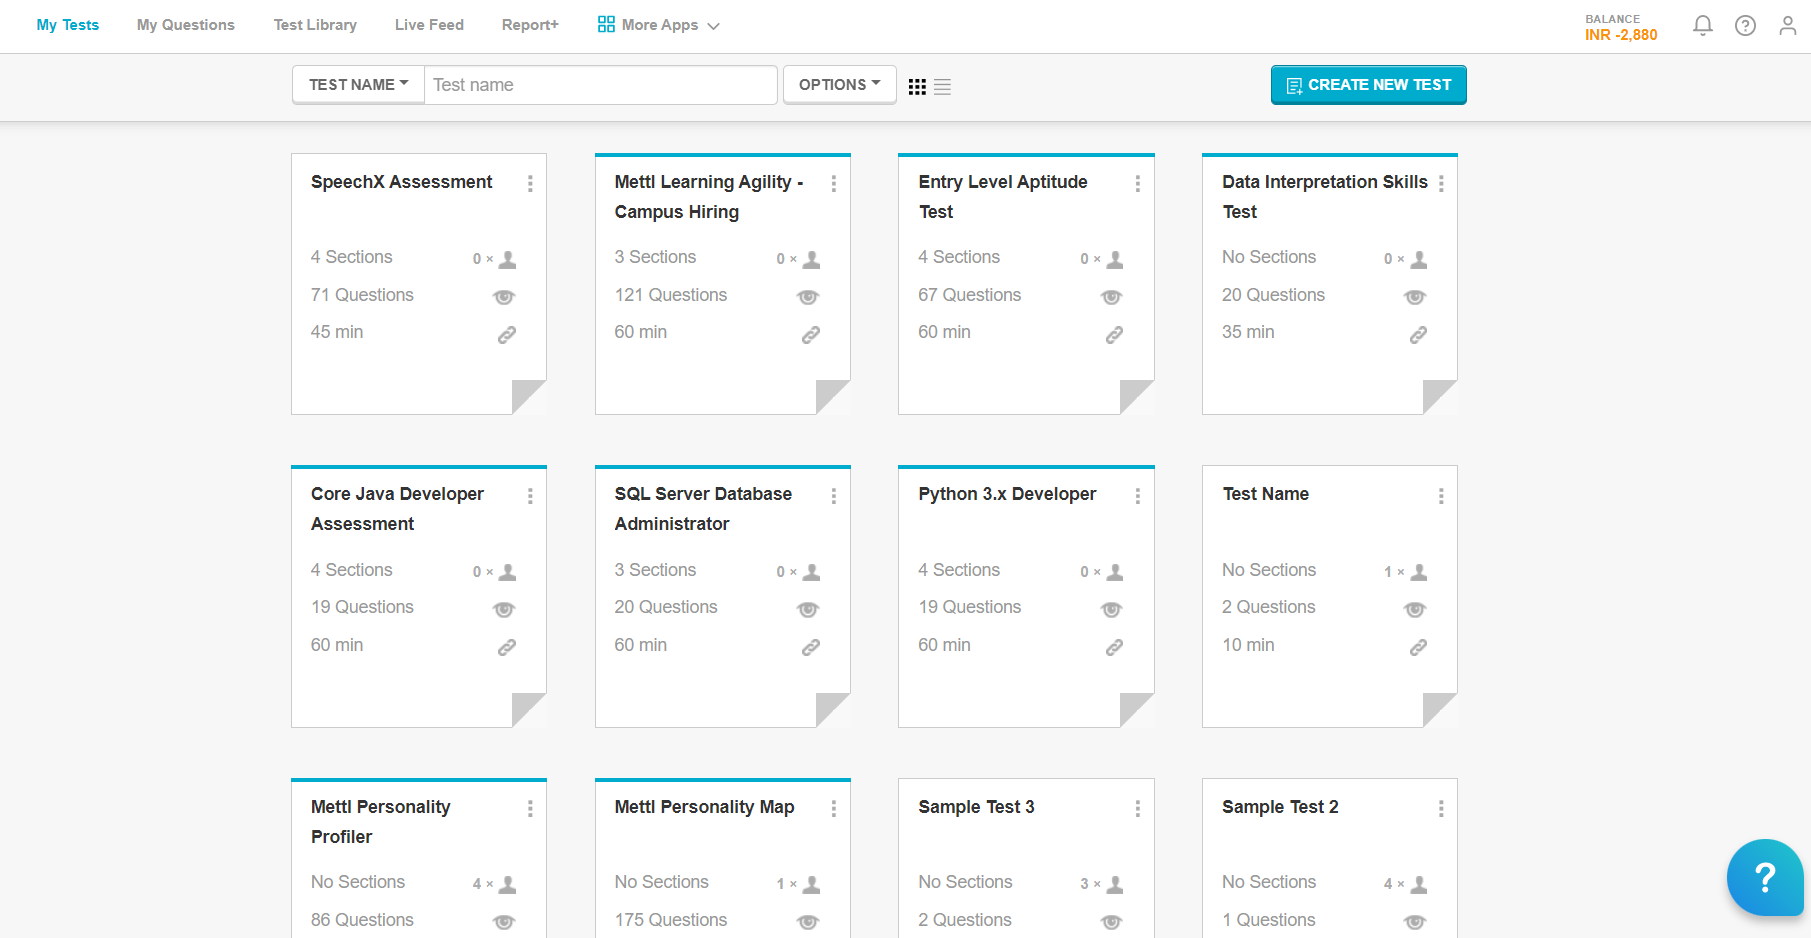
Task: Open the floating blue help chat bubble
Action: coord(1765,877)
